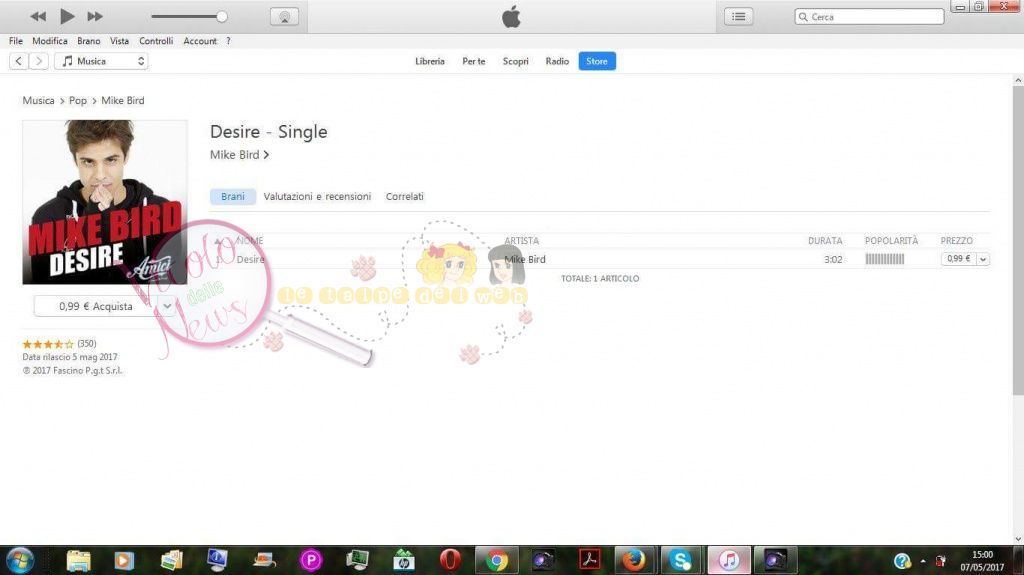Expand the track price dropdown arrow
The width and height of the screenshot is (1024, 575).
(x=983, y=259)
